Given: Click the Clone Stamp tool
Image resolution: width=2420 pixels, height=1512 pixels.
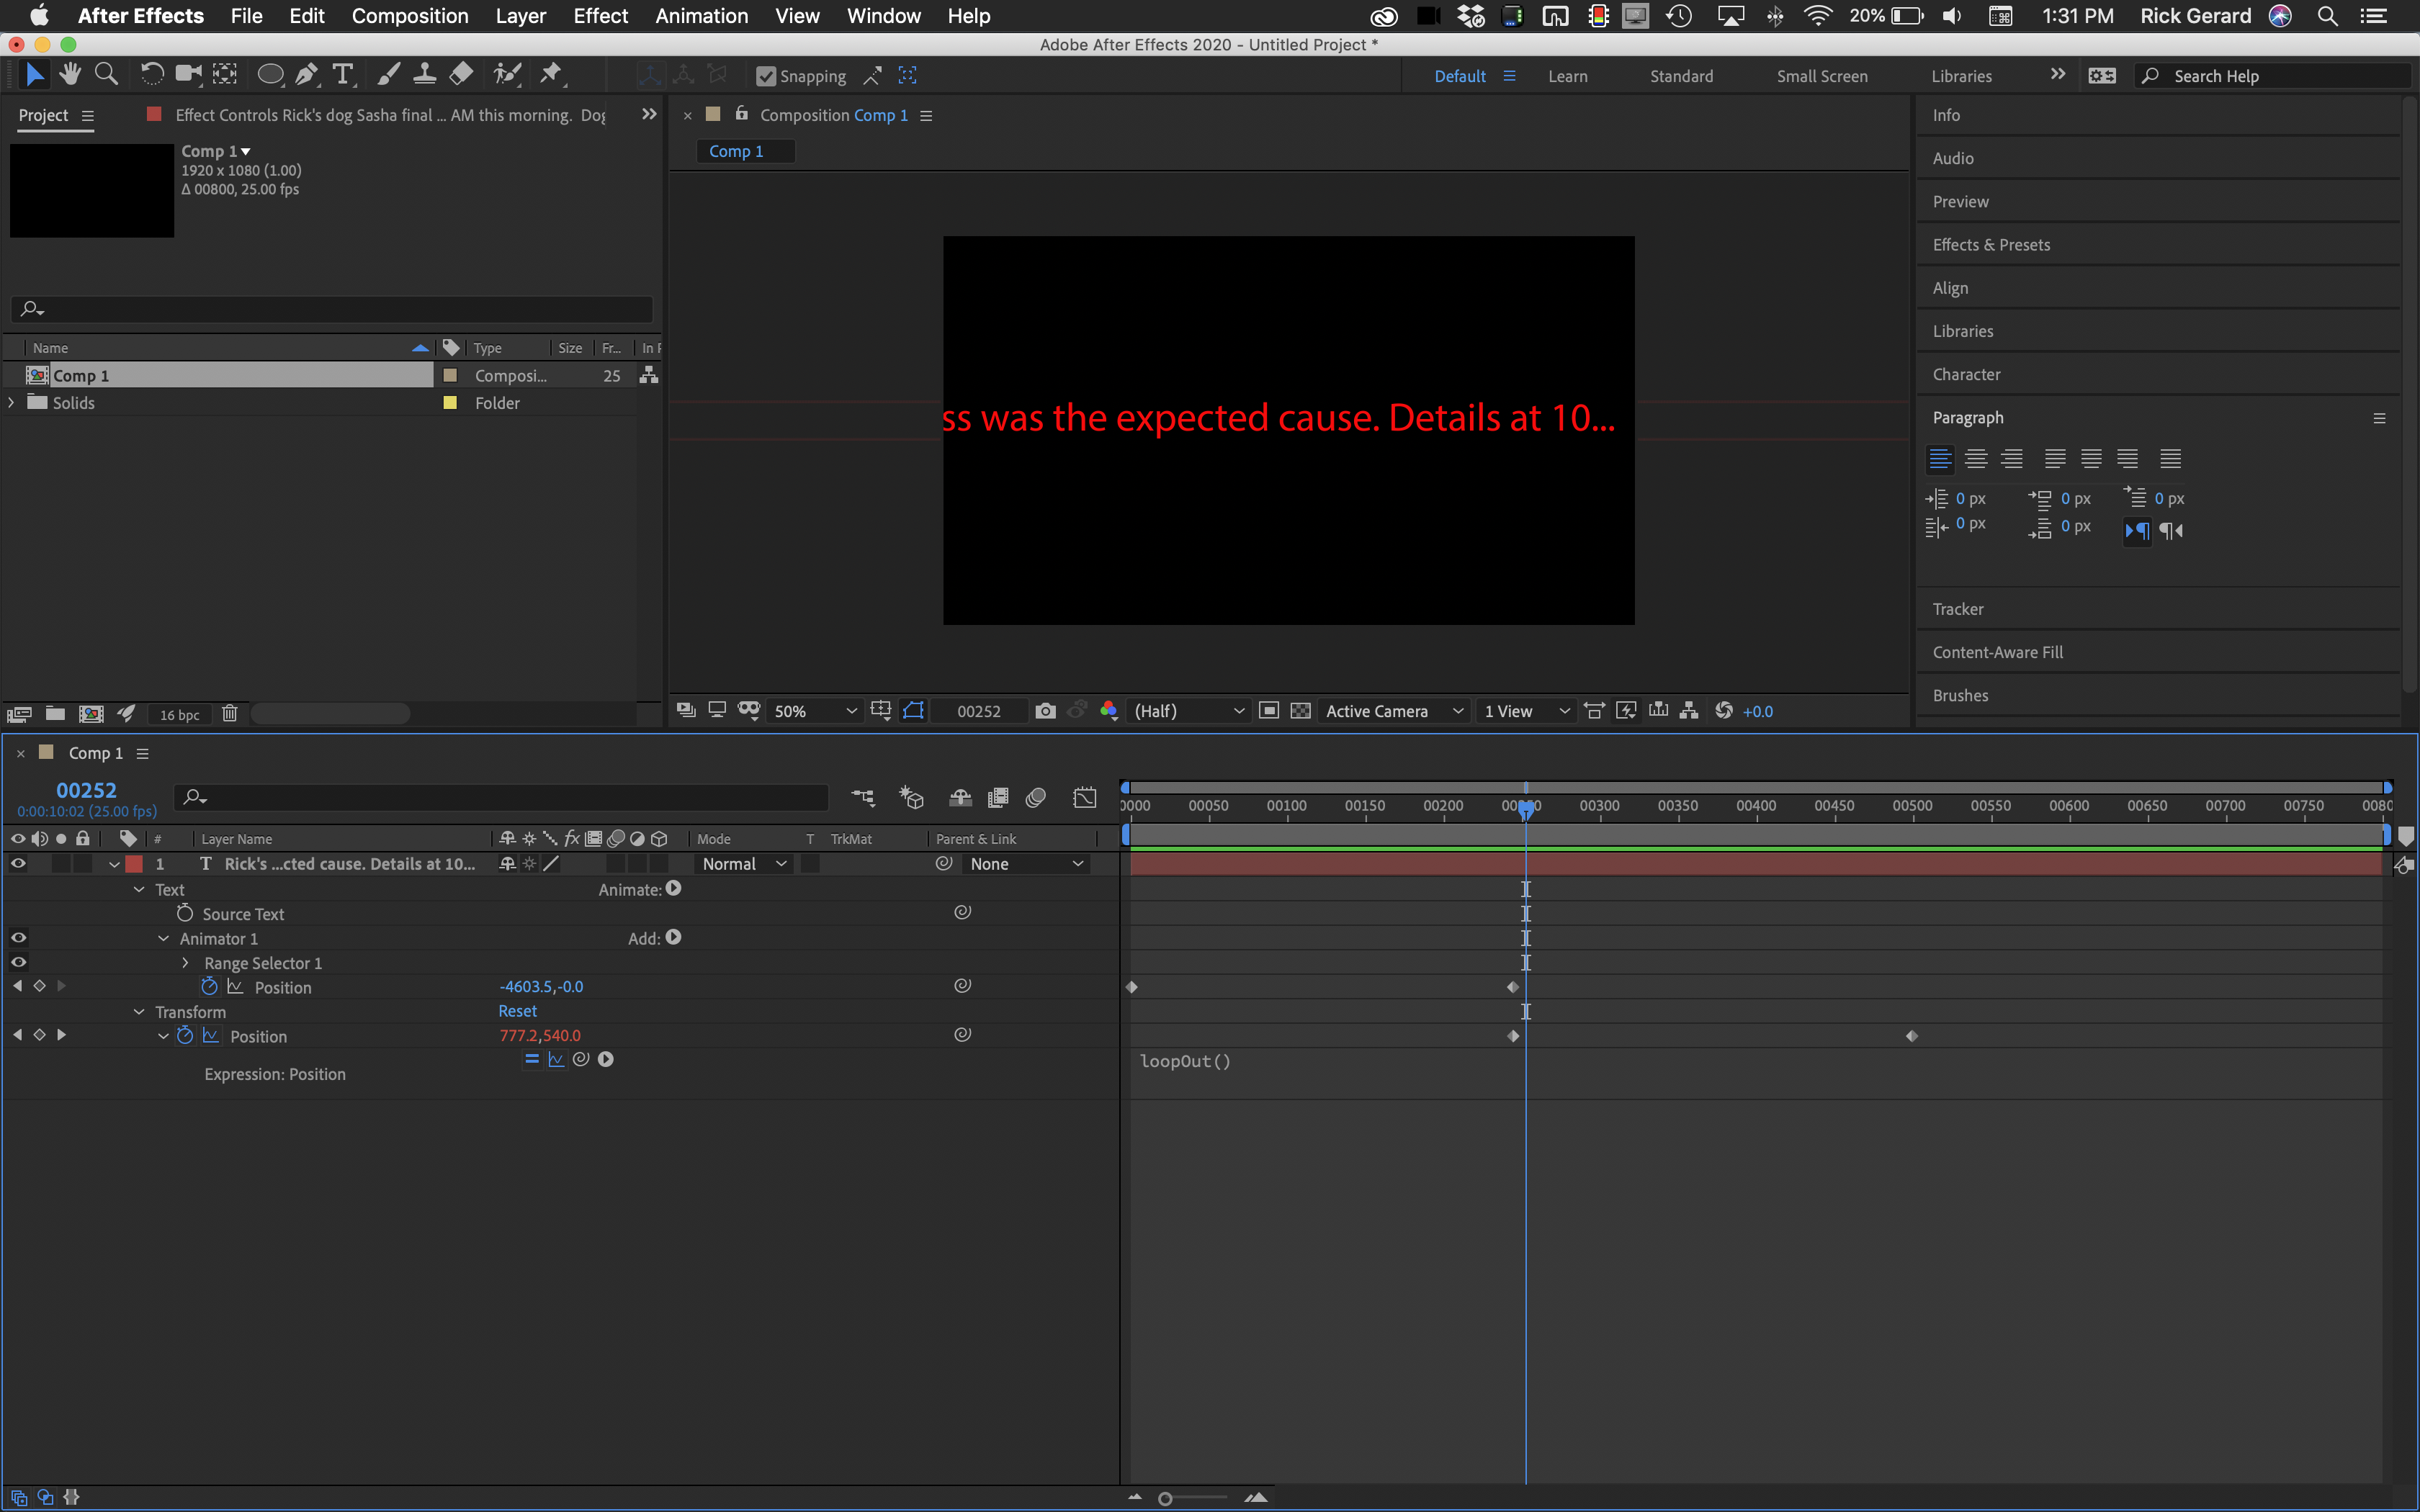Looking at the screenshot, I should click(x=424, y=74).
